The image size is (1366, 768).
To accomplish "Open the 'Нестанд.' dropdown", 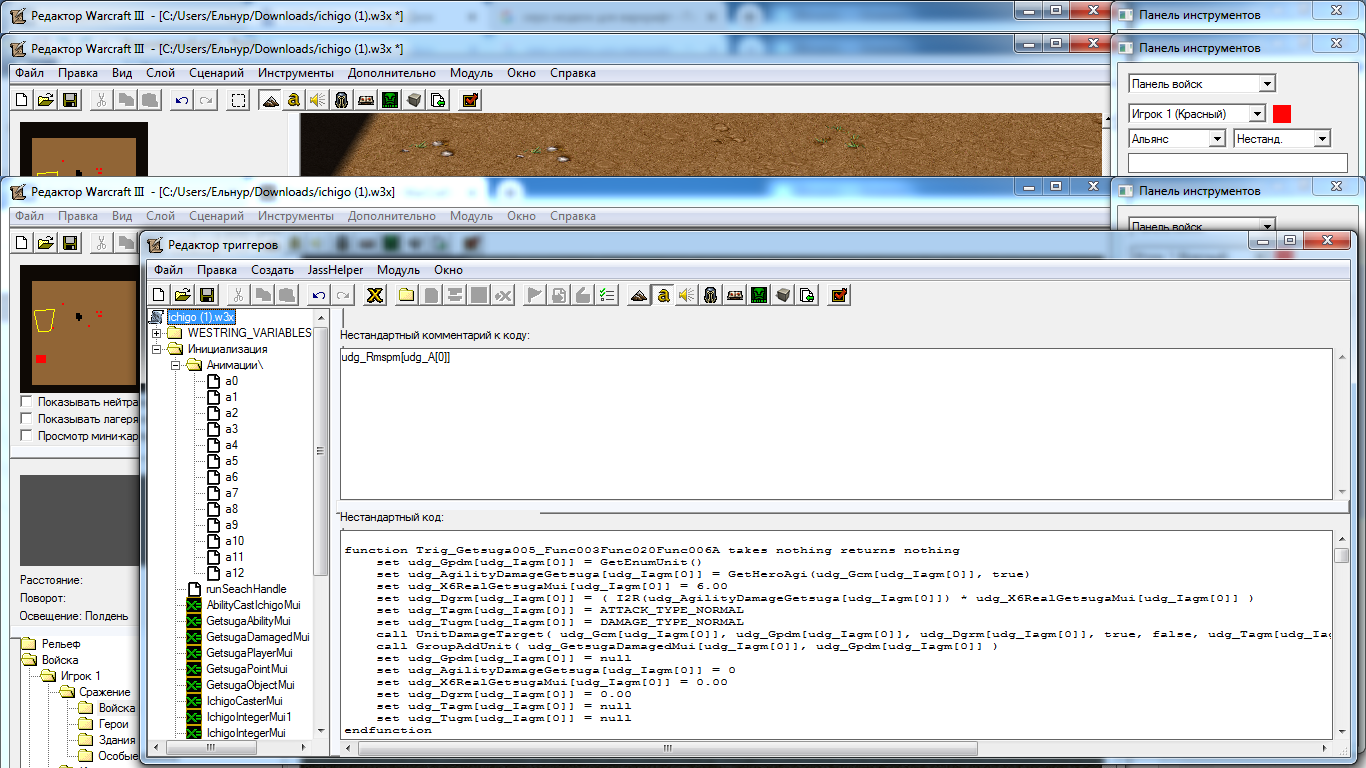I will tap(1283, 139).
